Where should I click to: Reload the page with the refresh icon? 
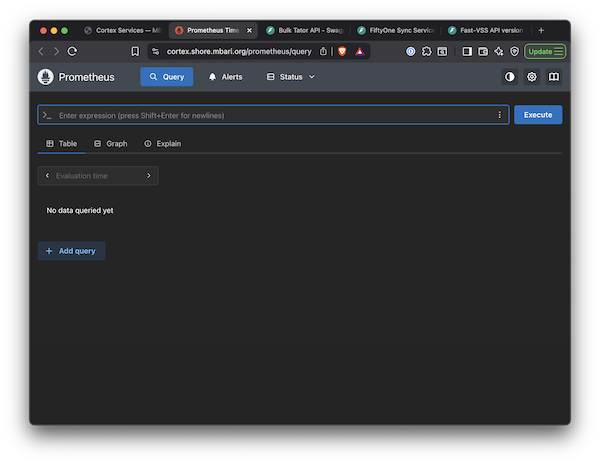[x=72, y=51]
